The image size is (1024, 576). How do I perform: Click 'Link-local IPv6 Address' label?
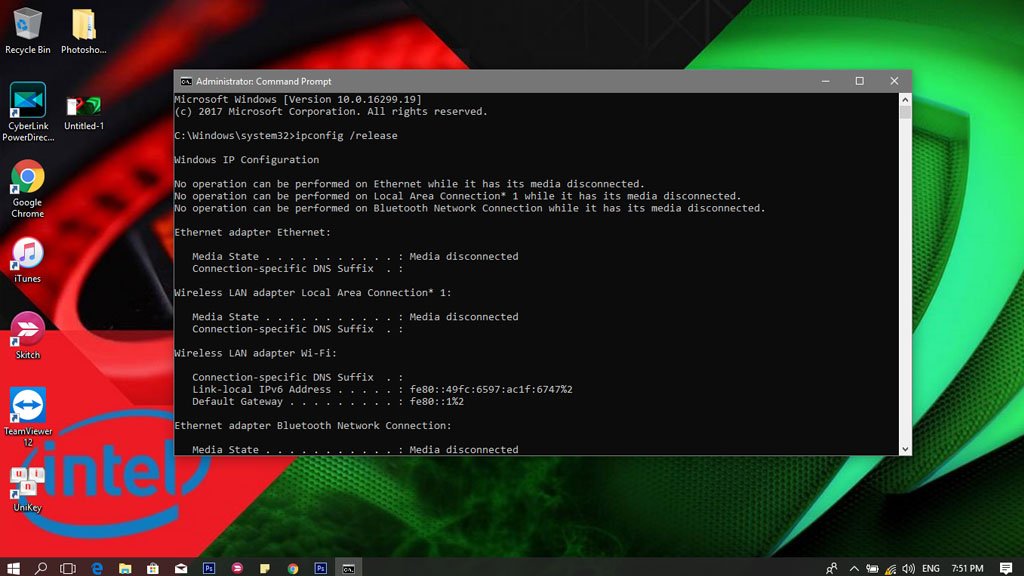coord(261,389)
